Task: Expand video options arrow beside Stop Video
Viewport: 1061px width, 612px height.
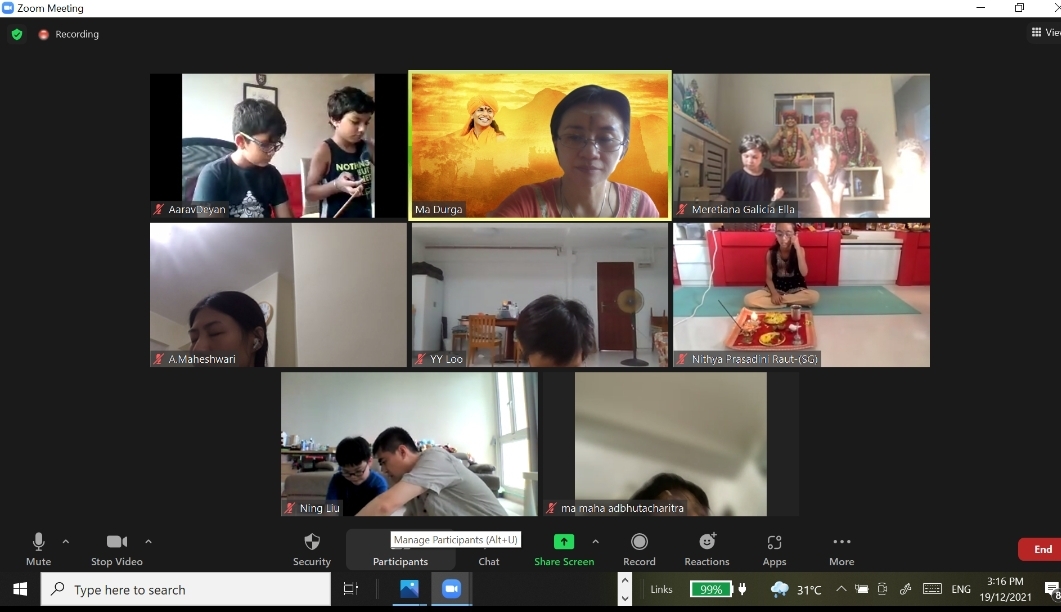Action: pos(148,541)
